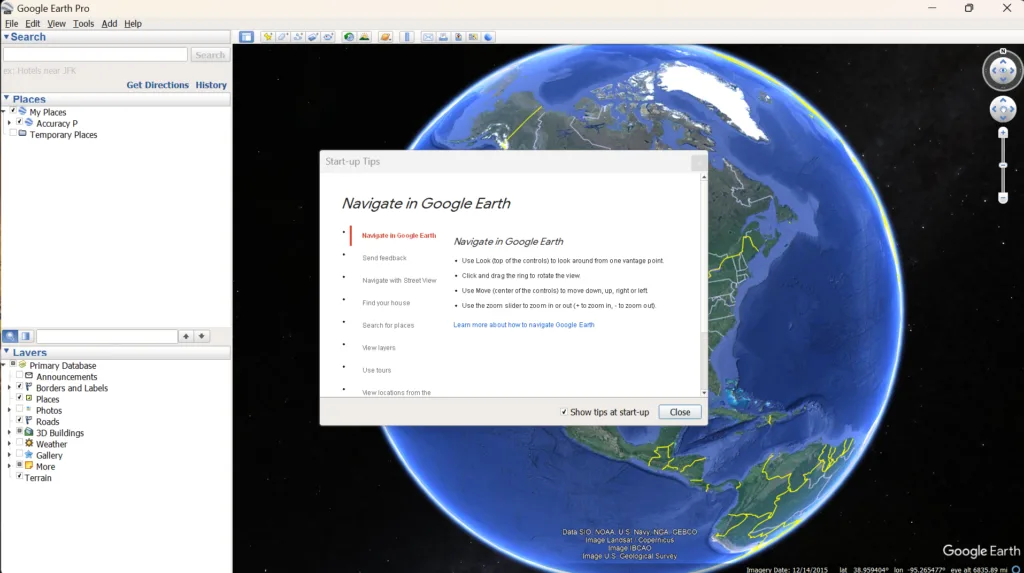Uncheck the Roads layer checkbox
Image resolution: width=1024 pixels, height=573 pixels.
point(20,421)
